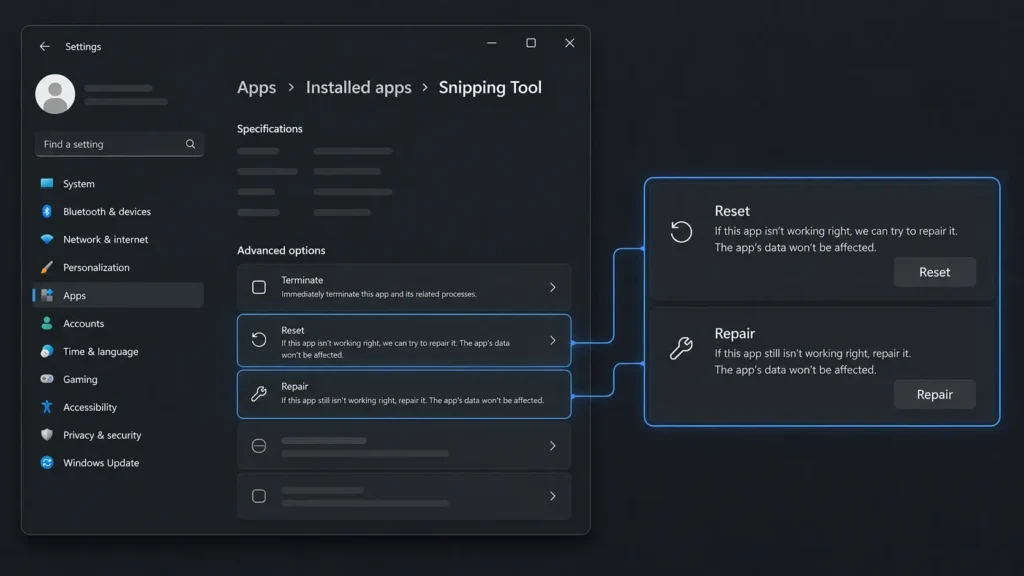Screen dimensions: 1024x576
Task: Expand the last advanced option row chevron
Action: (552, 496)
